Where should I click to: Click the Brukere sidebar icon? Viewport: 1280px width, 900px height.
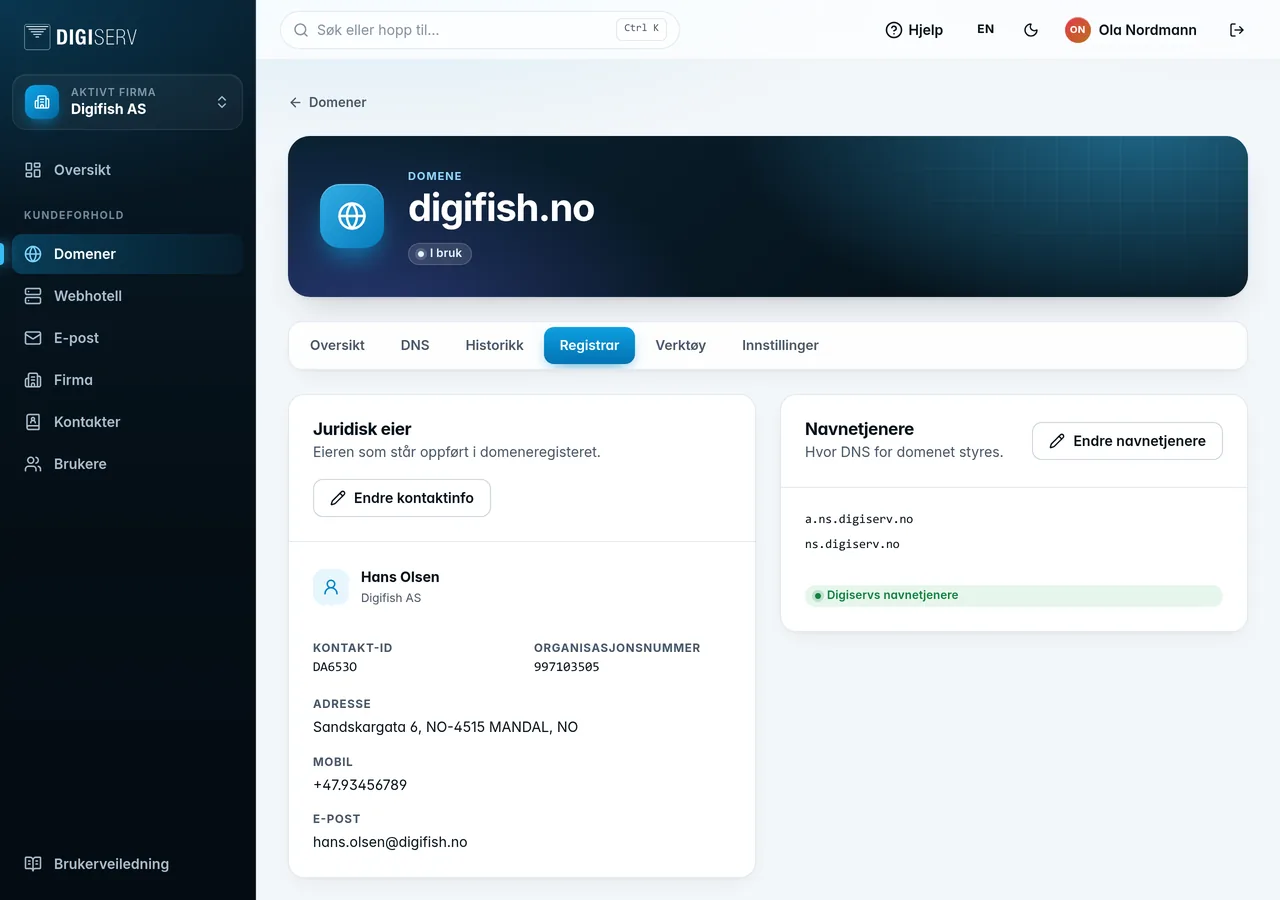[x=33, y=464]
